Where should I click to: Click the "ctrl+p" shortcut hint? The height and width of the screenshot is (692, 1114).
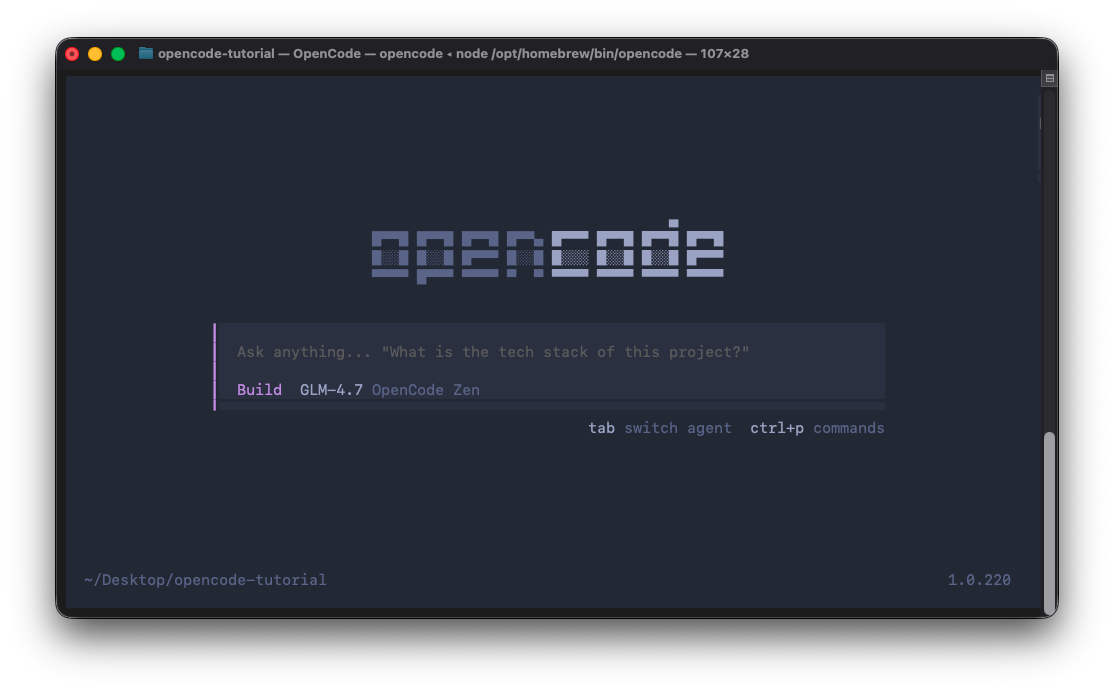[x=777, y=428]
